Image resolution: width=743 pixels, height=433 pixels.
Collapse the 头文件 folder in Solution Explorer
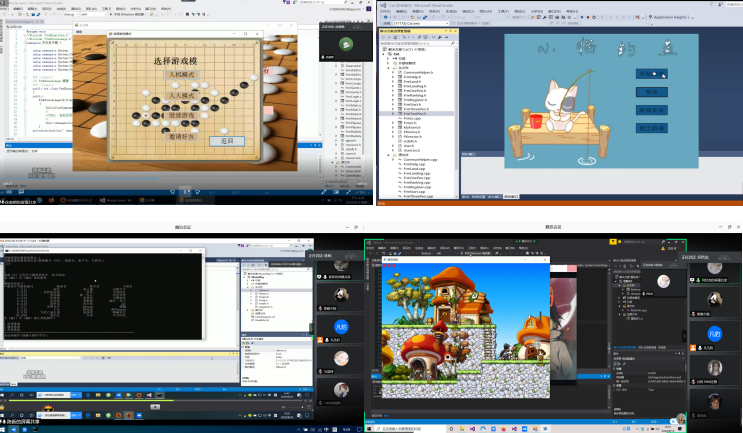(x=389, y=68)
